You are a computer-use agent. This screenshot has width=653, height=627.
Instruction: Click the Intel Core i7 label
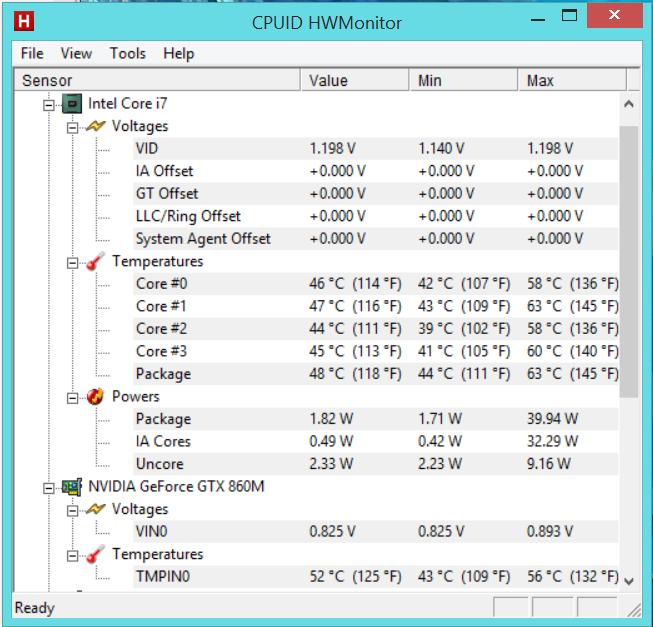[x=127, y=103]
